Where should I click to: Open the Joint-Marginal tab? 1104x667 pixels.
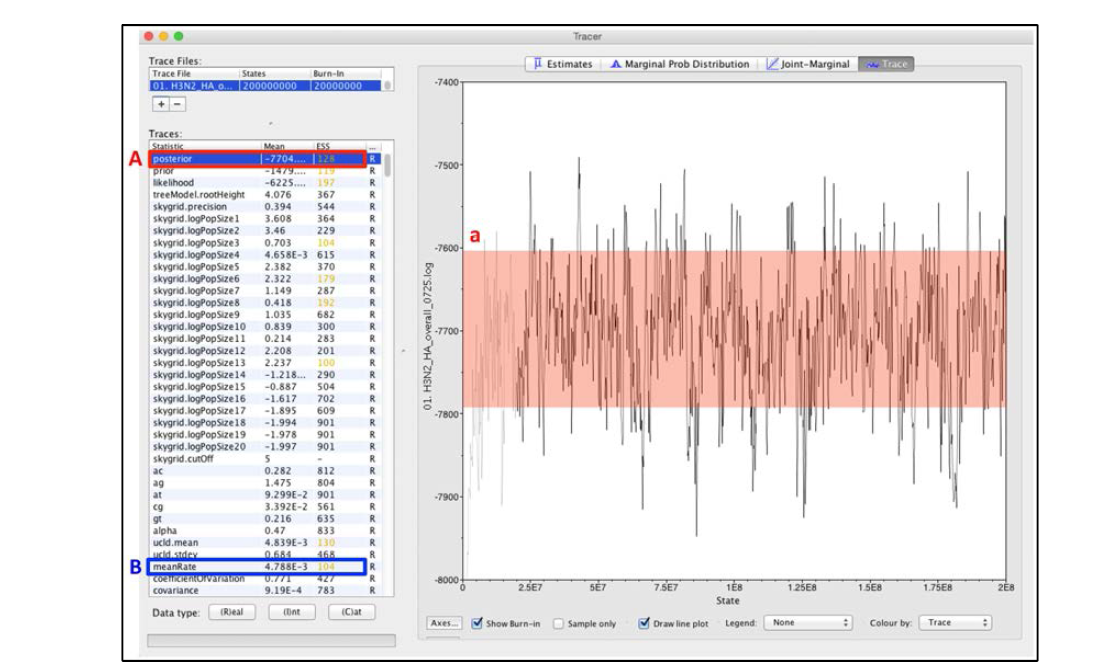(808, 64)
